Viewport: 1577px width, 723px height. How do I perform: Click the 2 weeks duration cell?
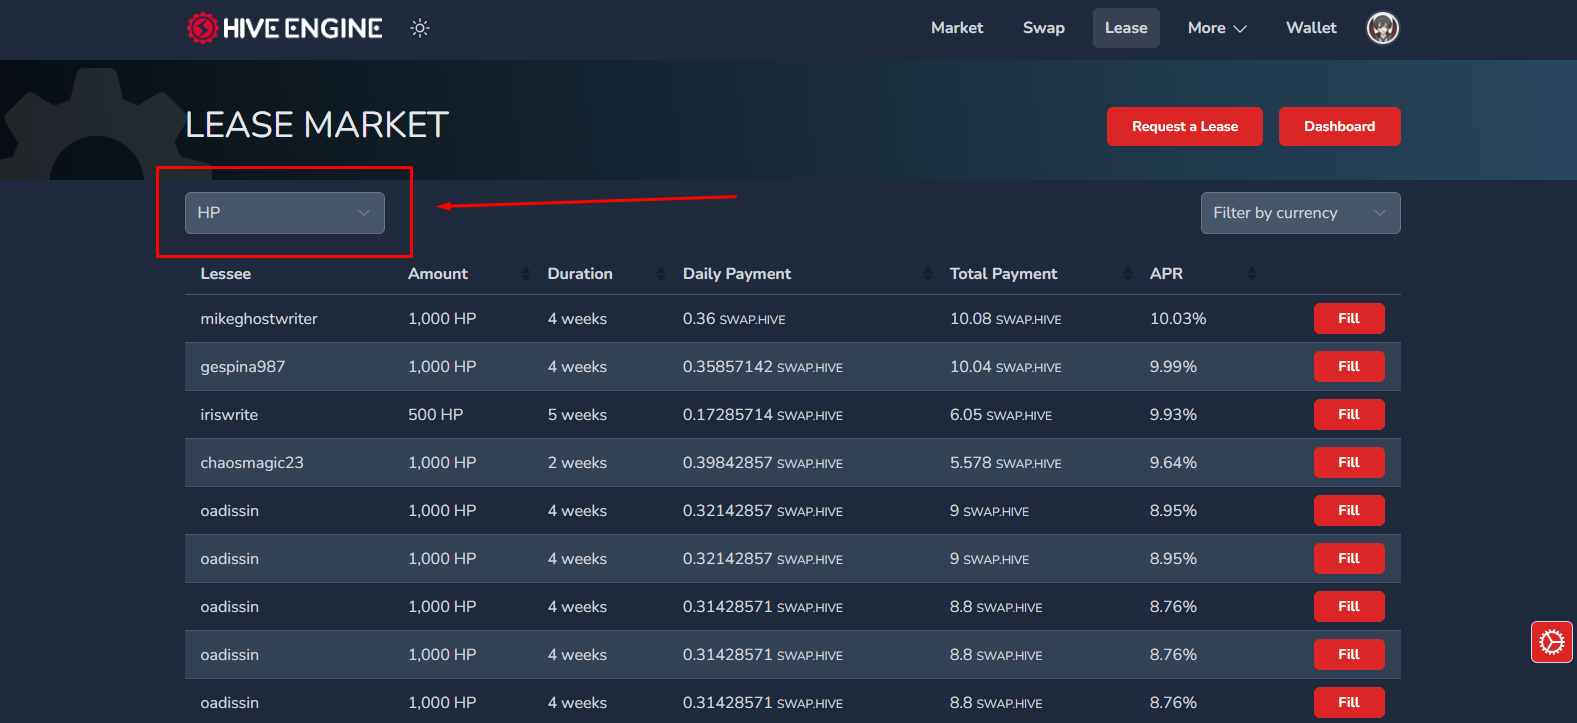(577, 463)
